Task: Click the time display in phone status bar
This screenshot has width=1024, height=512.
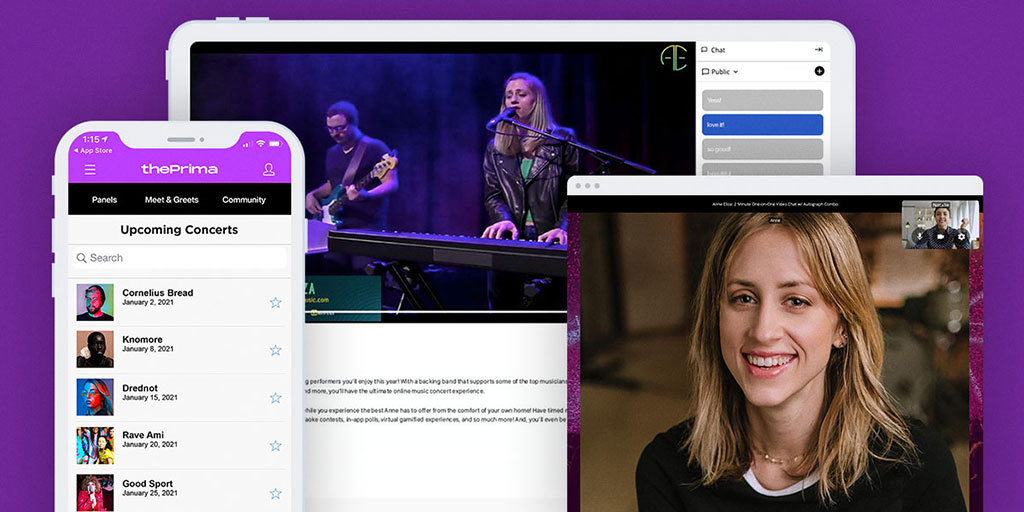Action: pyautogui.click(x=91, y=140)
